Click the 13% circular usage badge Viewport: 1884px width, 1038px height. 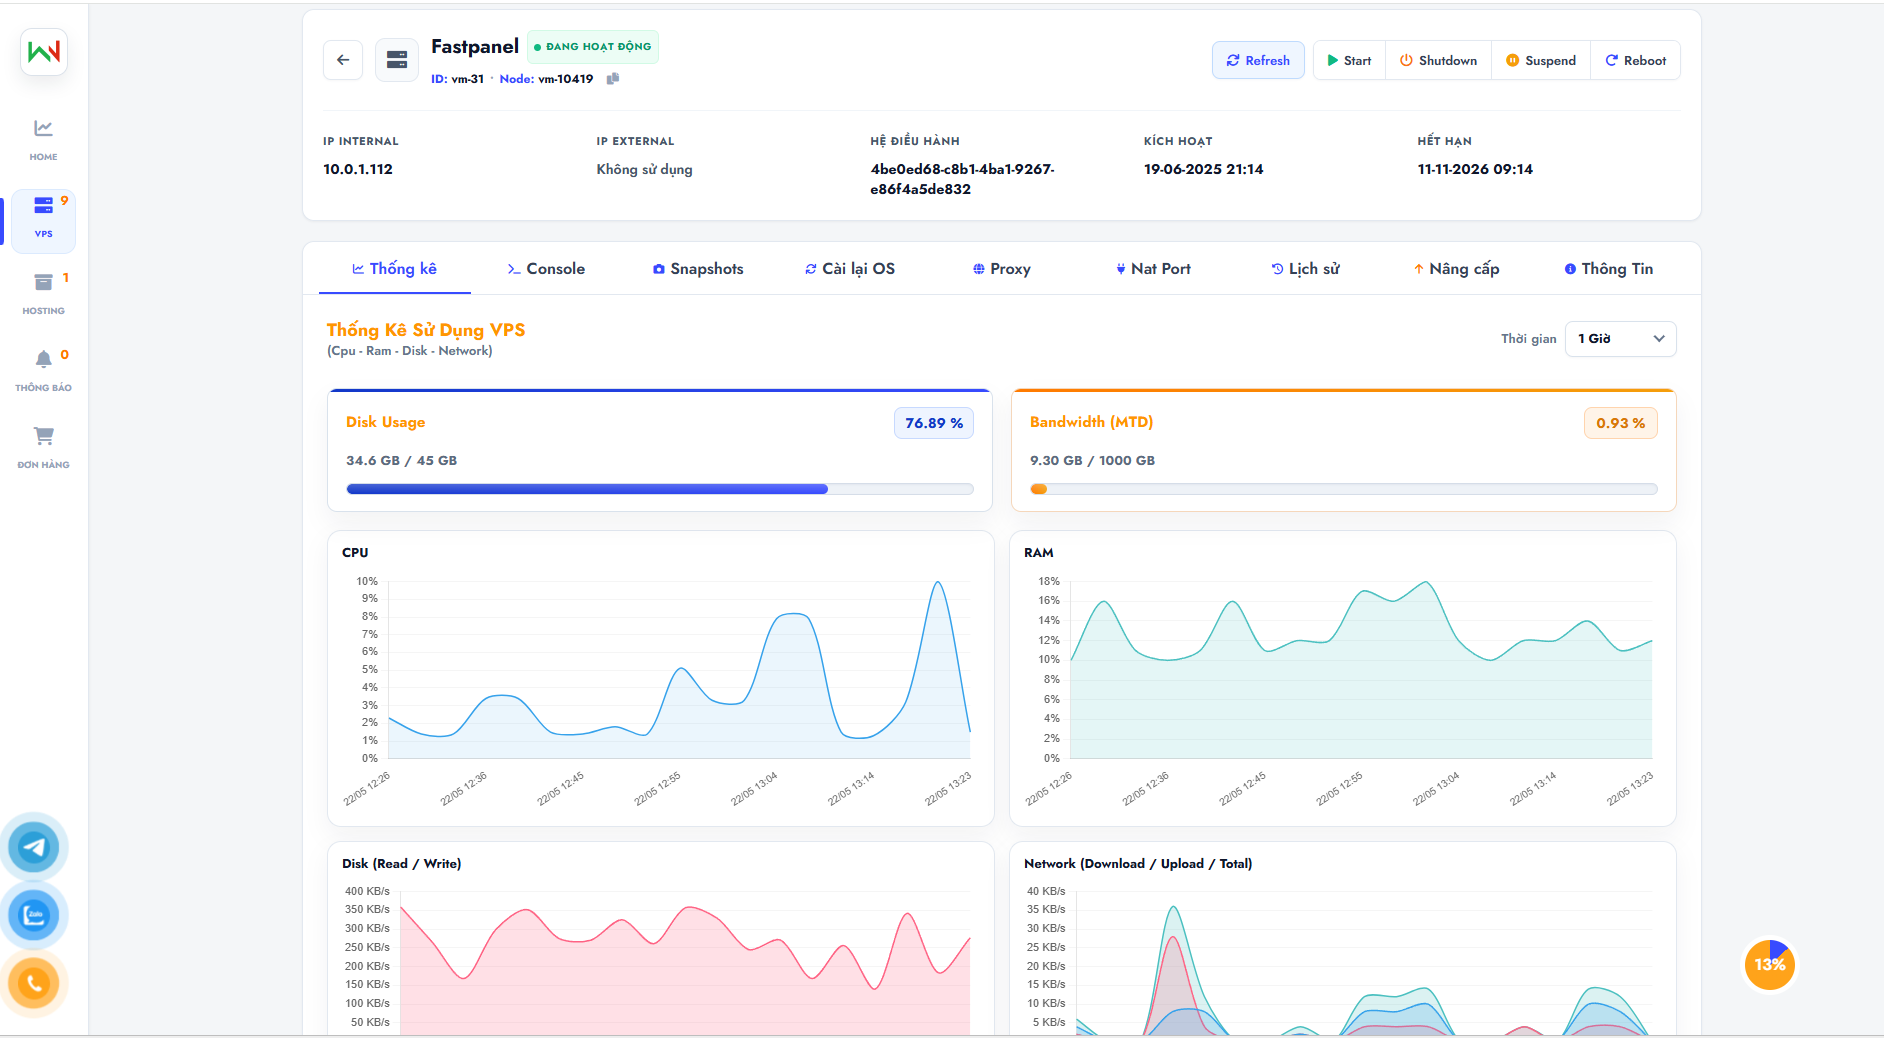tap(1770, 965)
